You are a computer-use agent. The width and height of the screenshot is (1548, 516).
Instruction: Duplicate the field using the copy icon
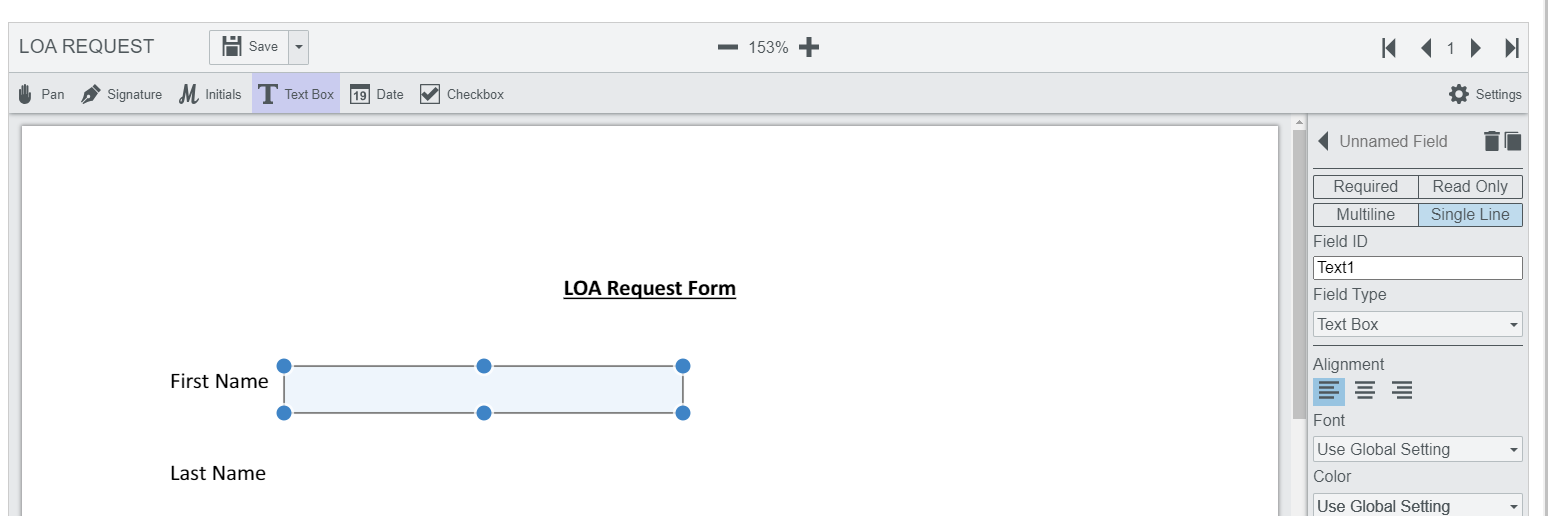(x=1513, y=141)
